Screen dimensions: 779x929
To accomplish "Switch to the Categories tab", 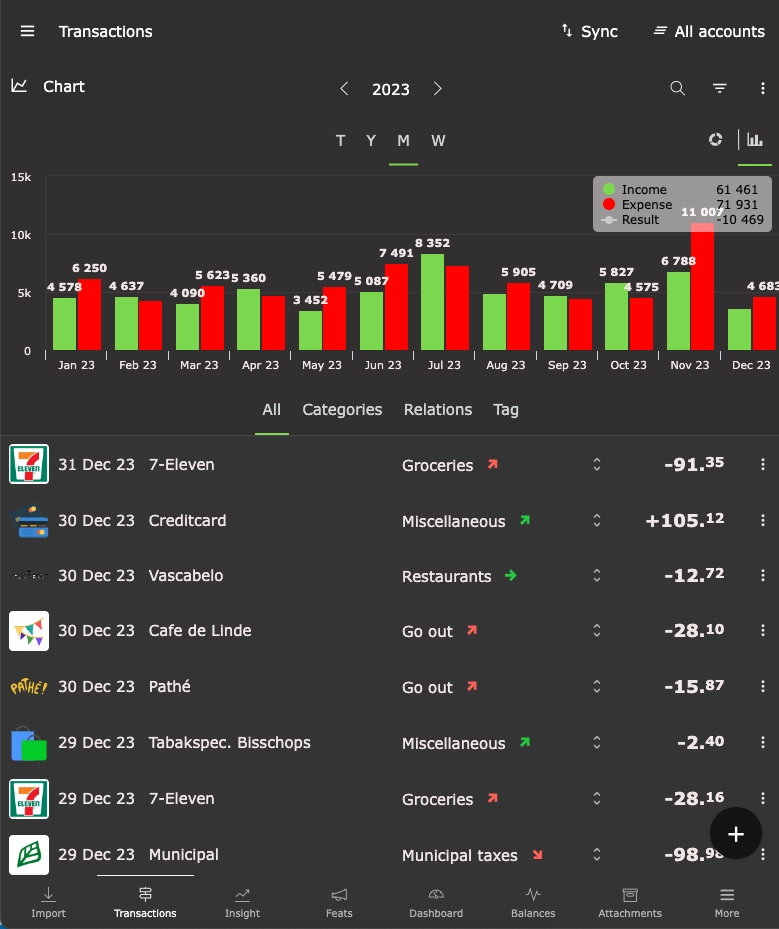I will pyautogui.click(x=342, y=410).
